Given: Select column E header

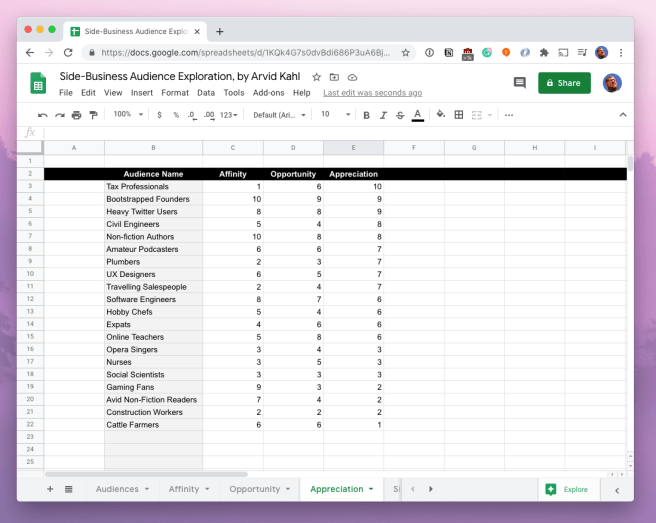Looking at the screenshot, I should tap(354, 148).
